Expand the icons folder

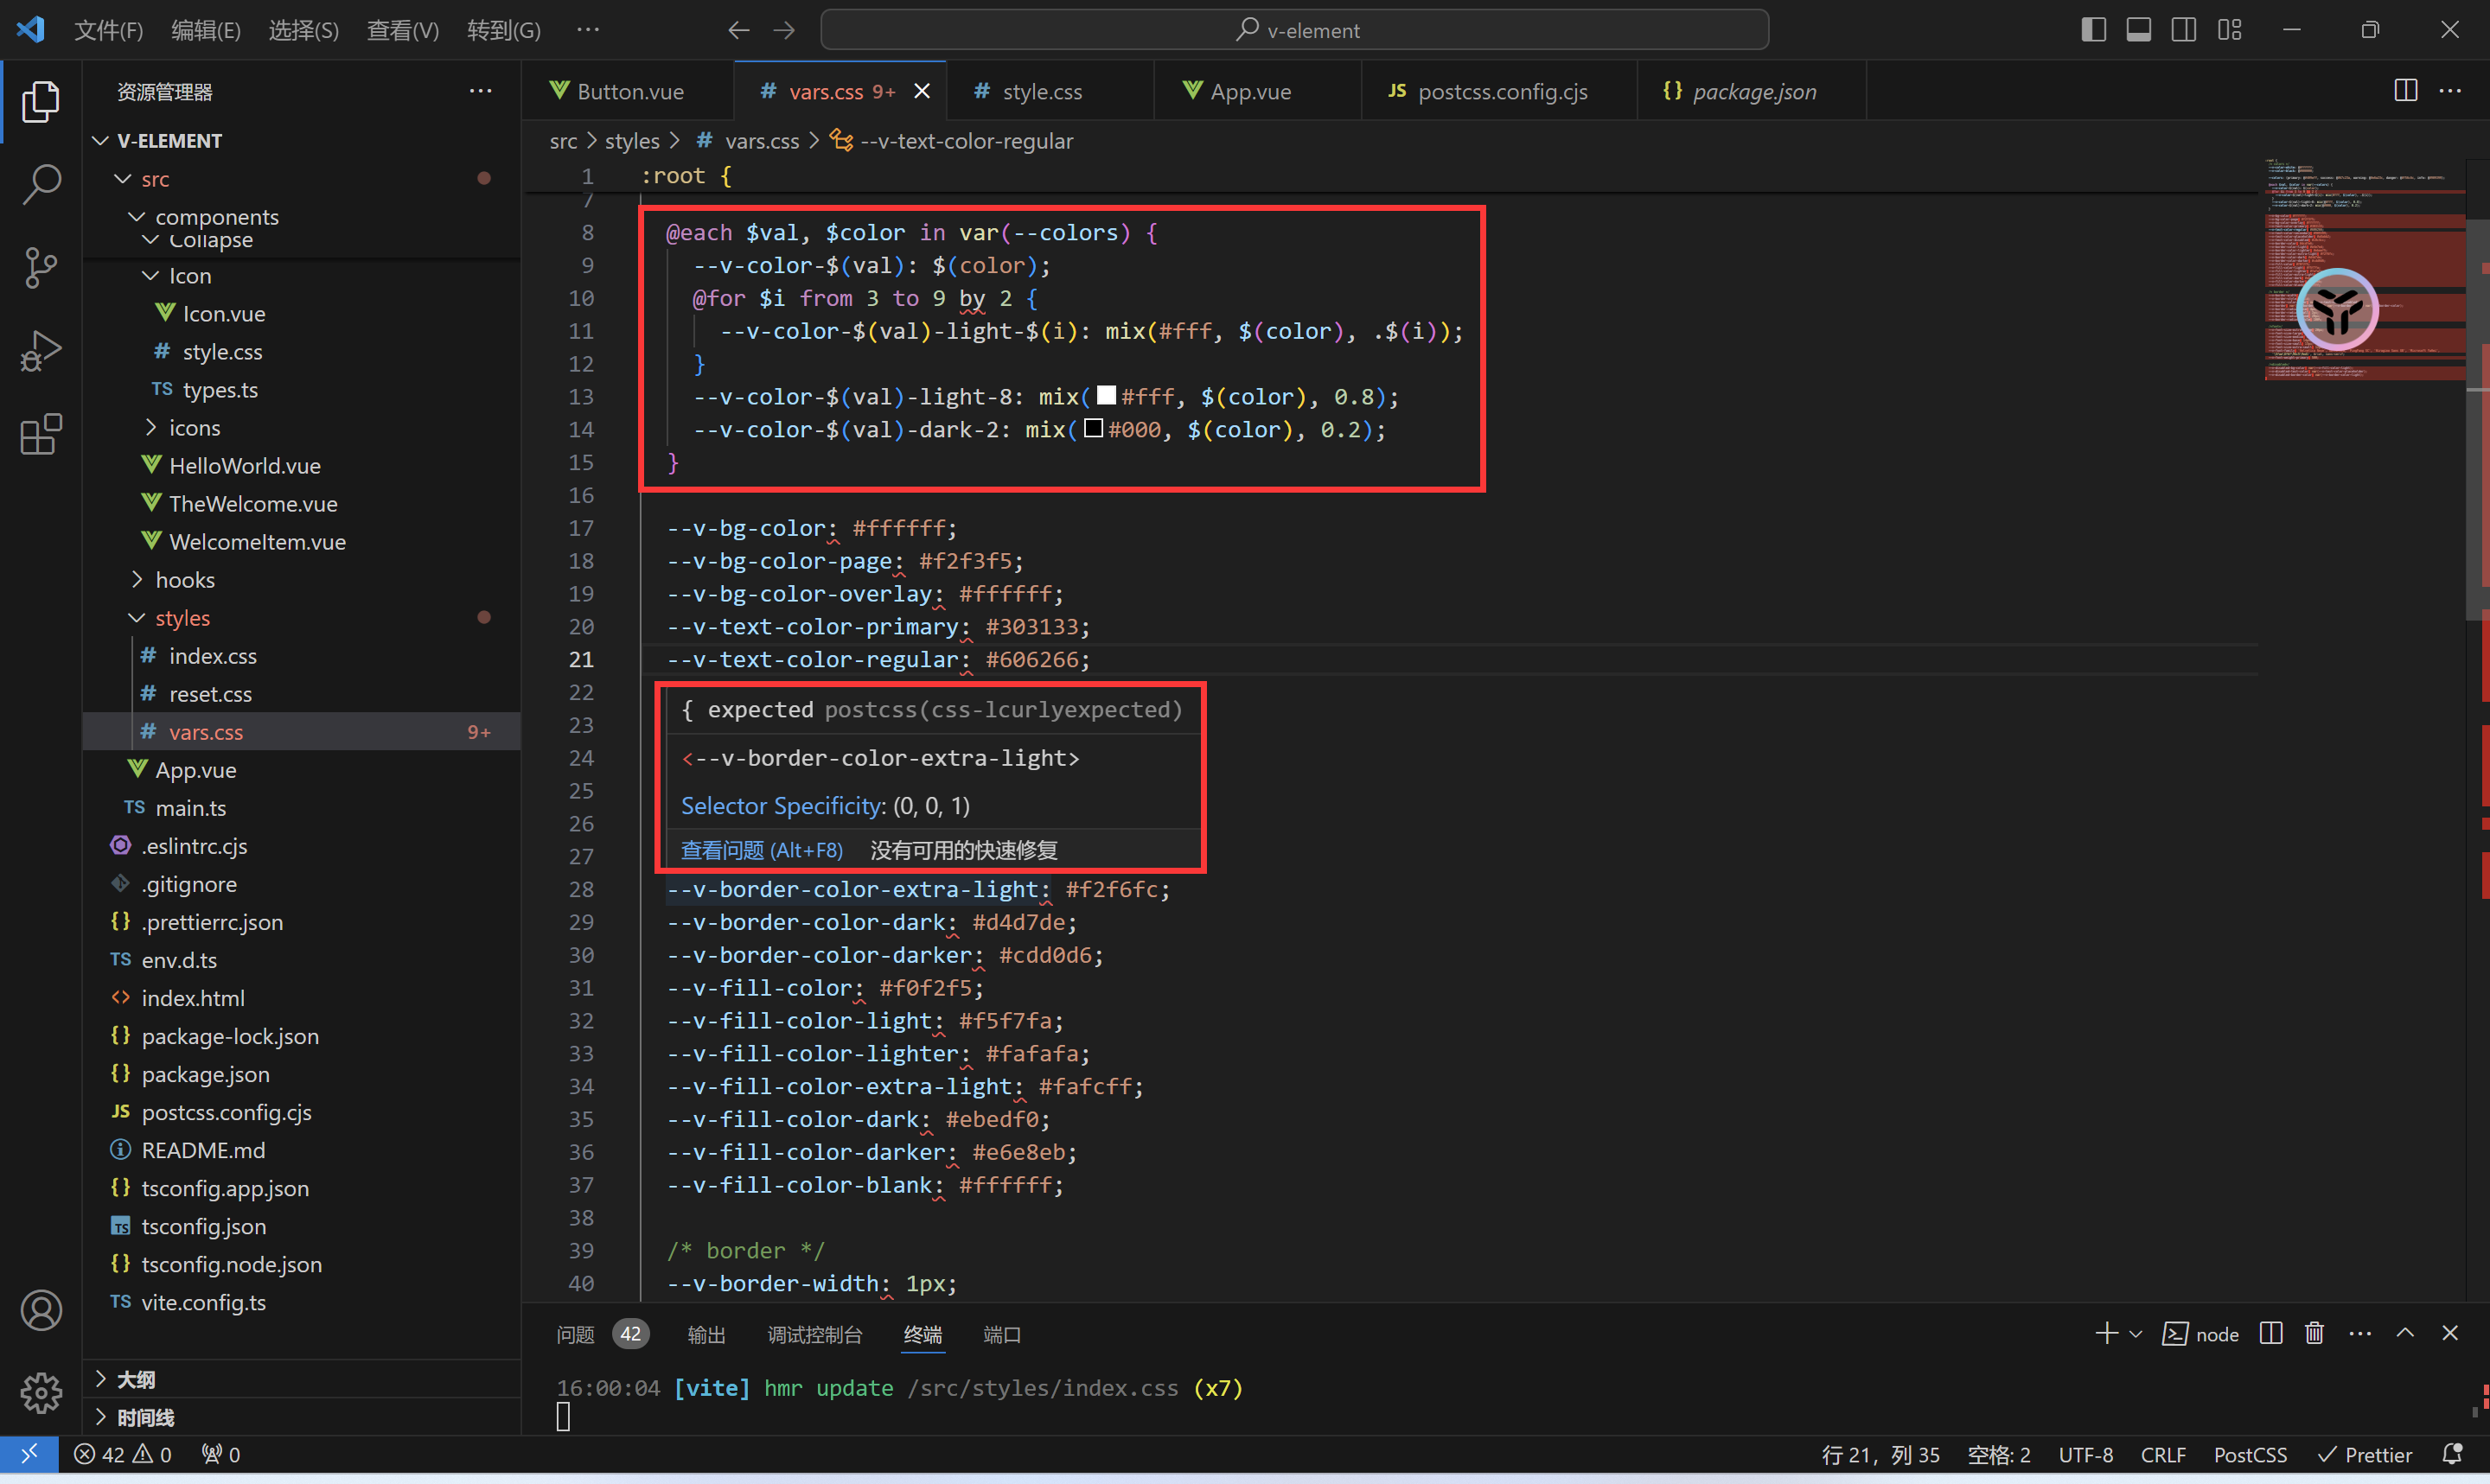pyautogui.click(x=151, y=427)
